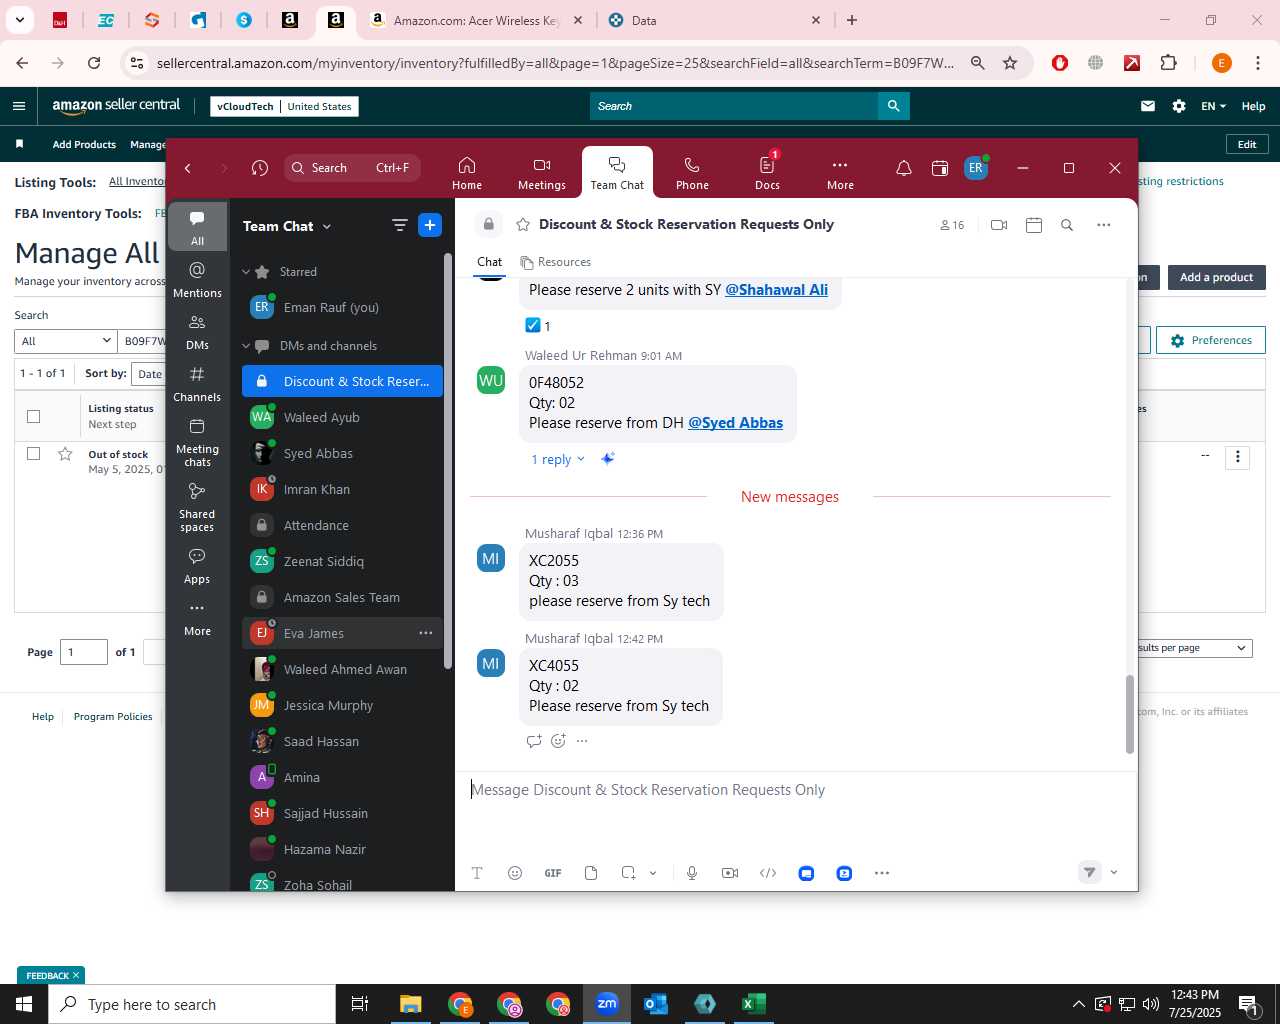Collapse the DMs and channels section

tap(246, 346)
